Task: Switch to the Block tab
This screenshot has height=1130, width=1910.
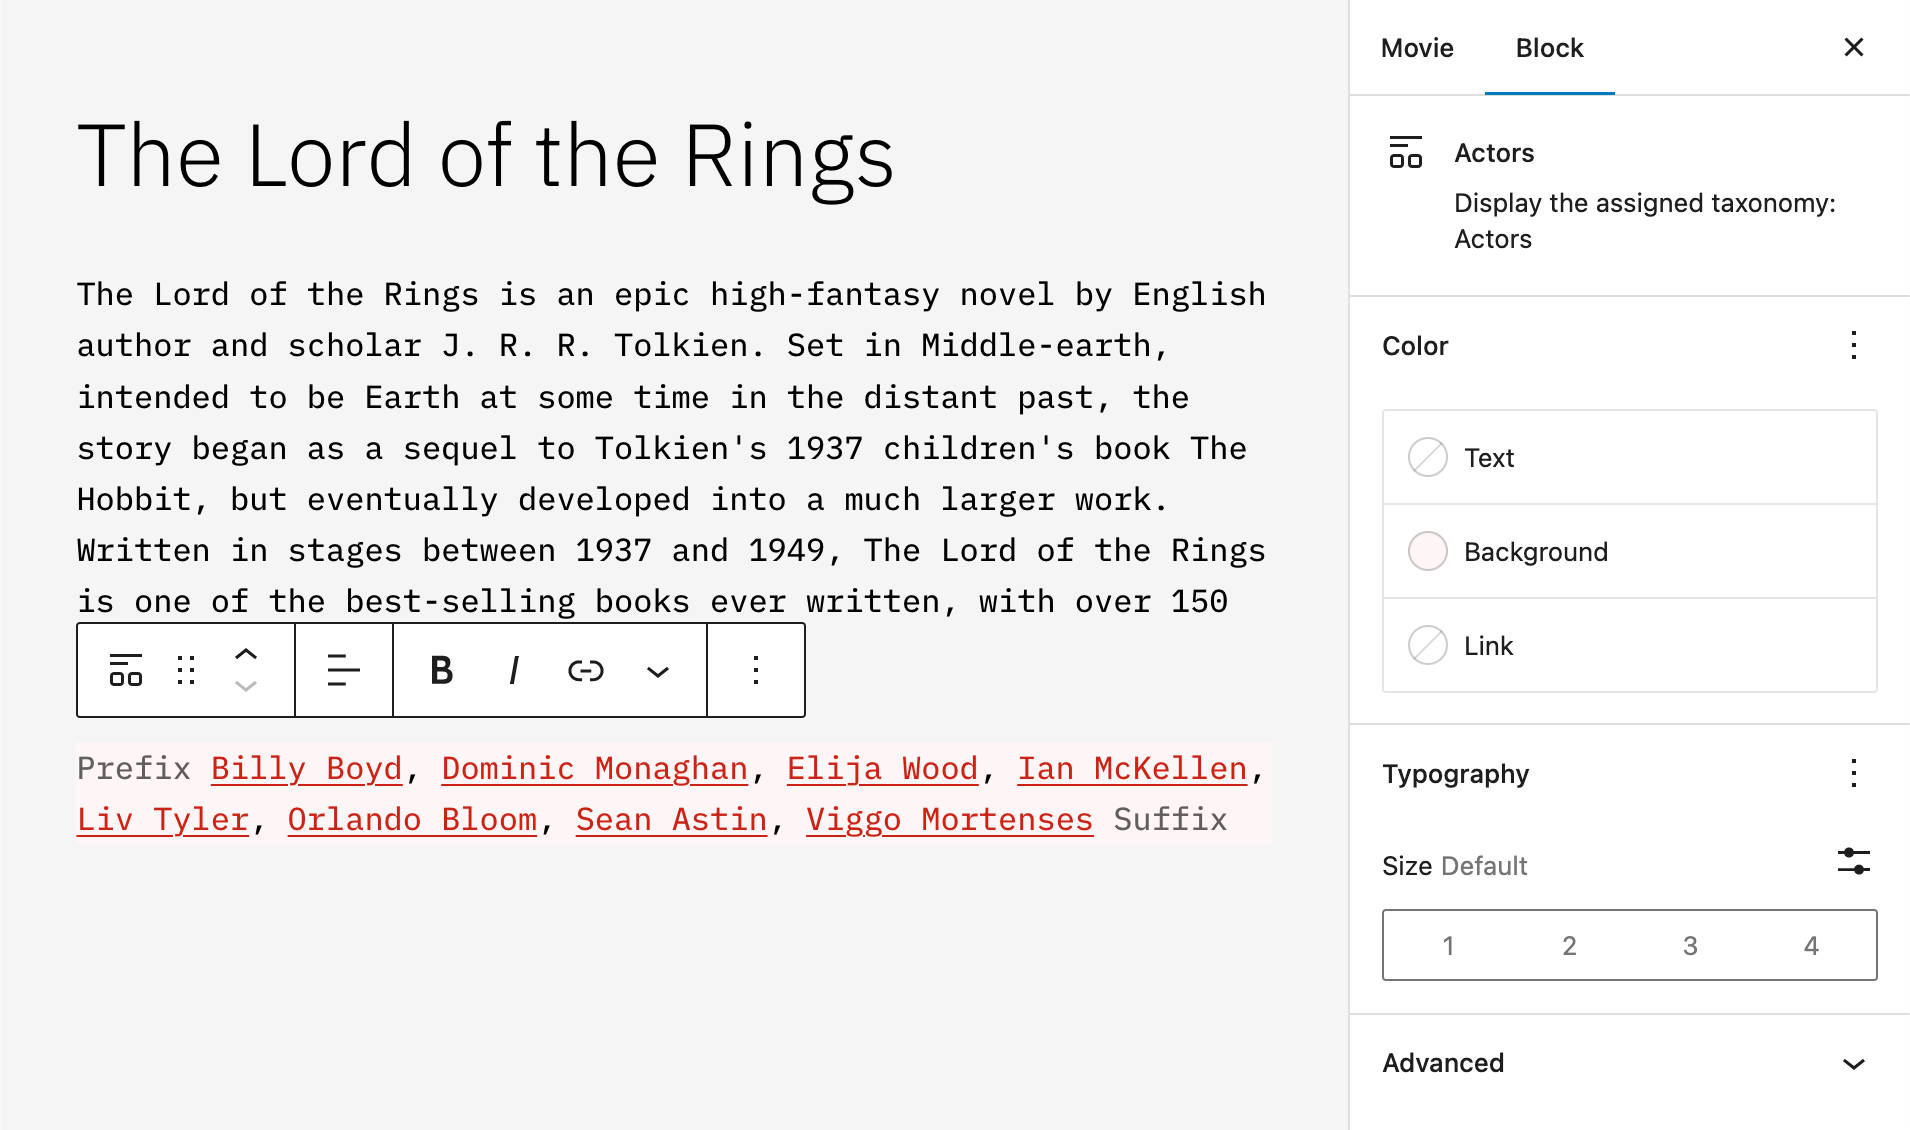Action: (1549, 47)
